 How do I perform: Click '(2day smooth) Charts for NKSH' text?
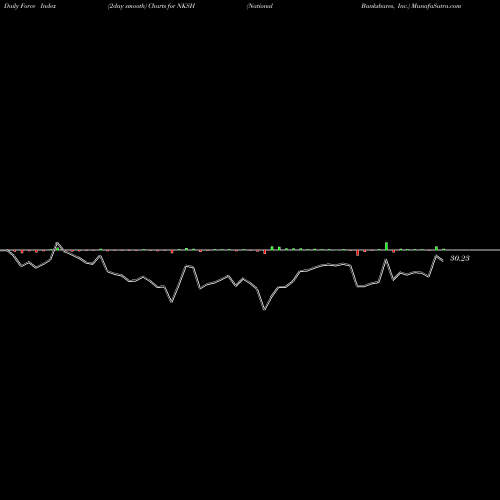point(151,6)
